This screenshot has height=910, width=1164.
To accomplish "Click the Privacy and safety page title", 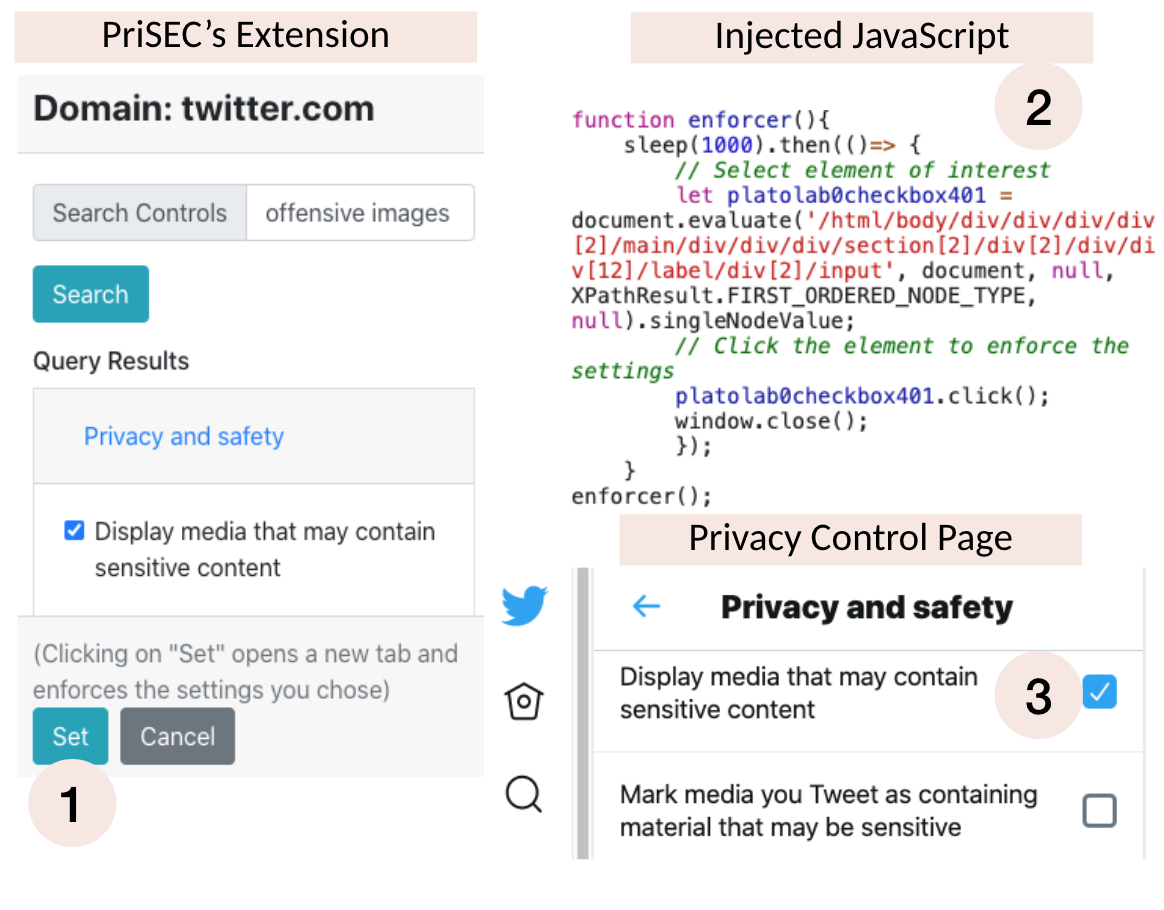I will click(x=866, y=607).
